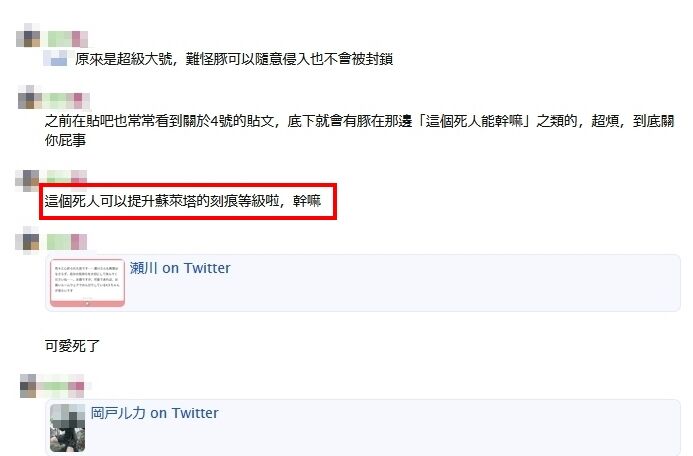
Task: Open the 岡戸ルカ on Twitter link
Action: pyautogui.click(x=155, y=413)
